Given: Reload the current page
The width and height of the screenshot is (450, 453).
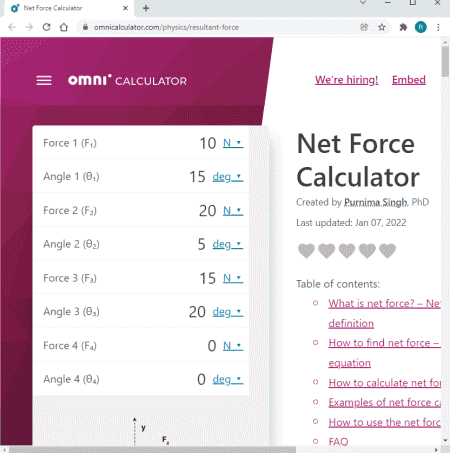Looking at the screenshot, I should (46, 27).
